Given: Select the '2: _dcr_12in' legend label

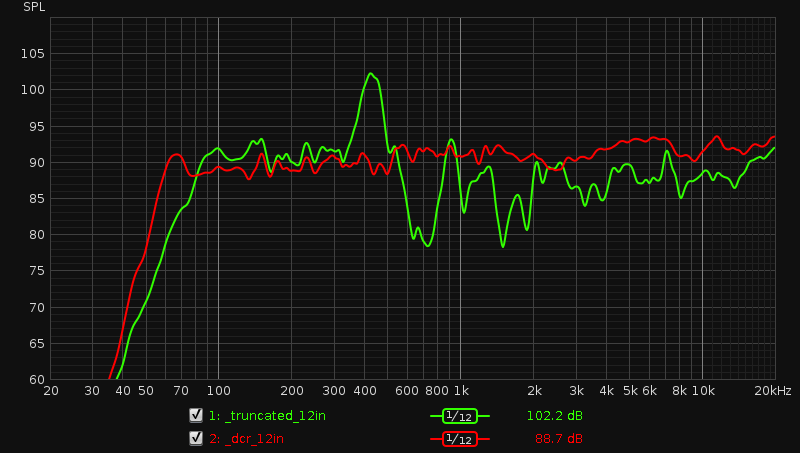Looking at the screenshot, I should tap(246, 439).
